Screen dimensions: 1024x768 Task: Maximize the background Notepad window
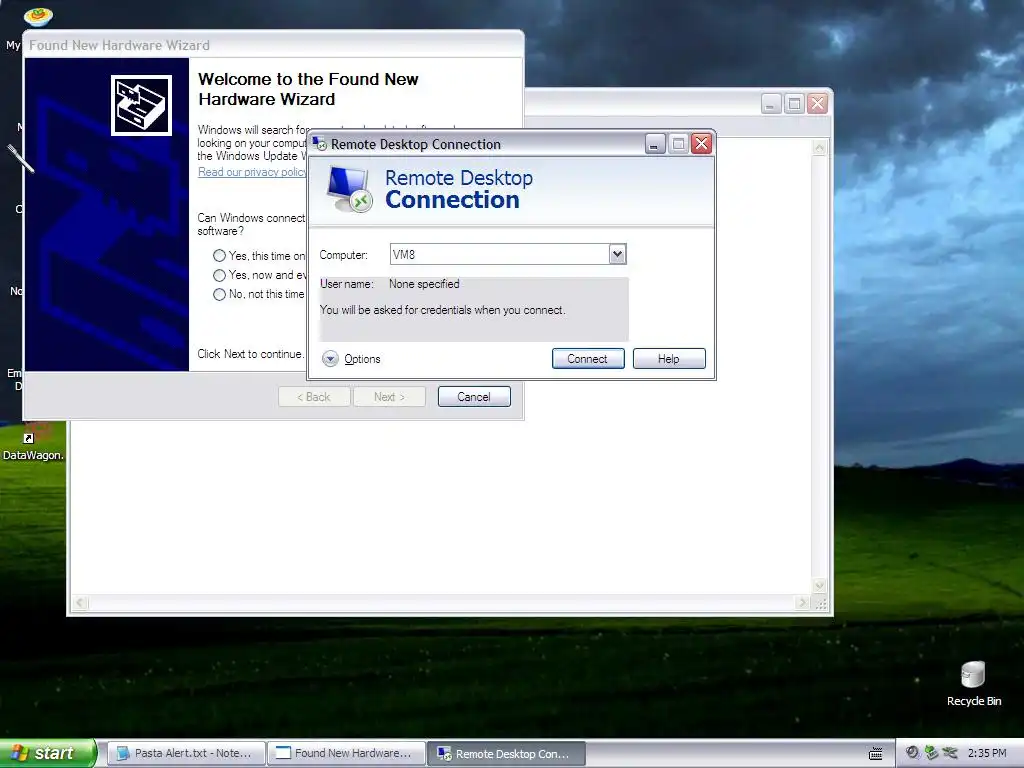[794, 104]
